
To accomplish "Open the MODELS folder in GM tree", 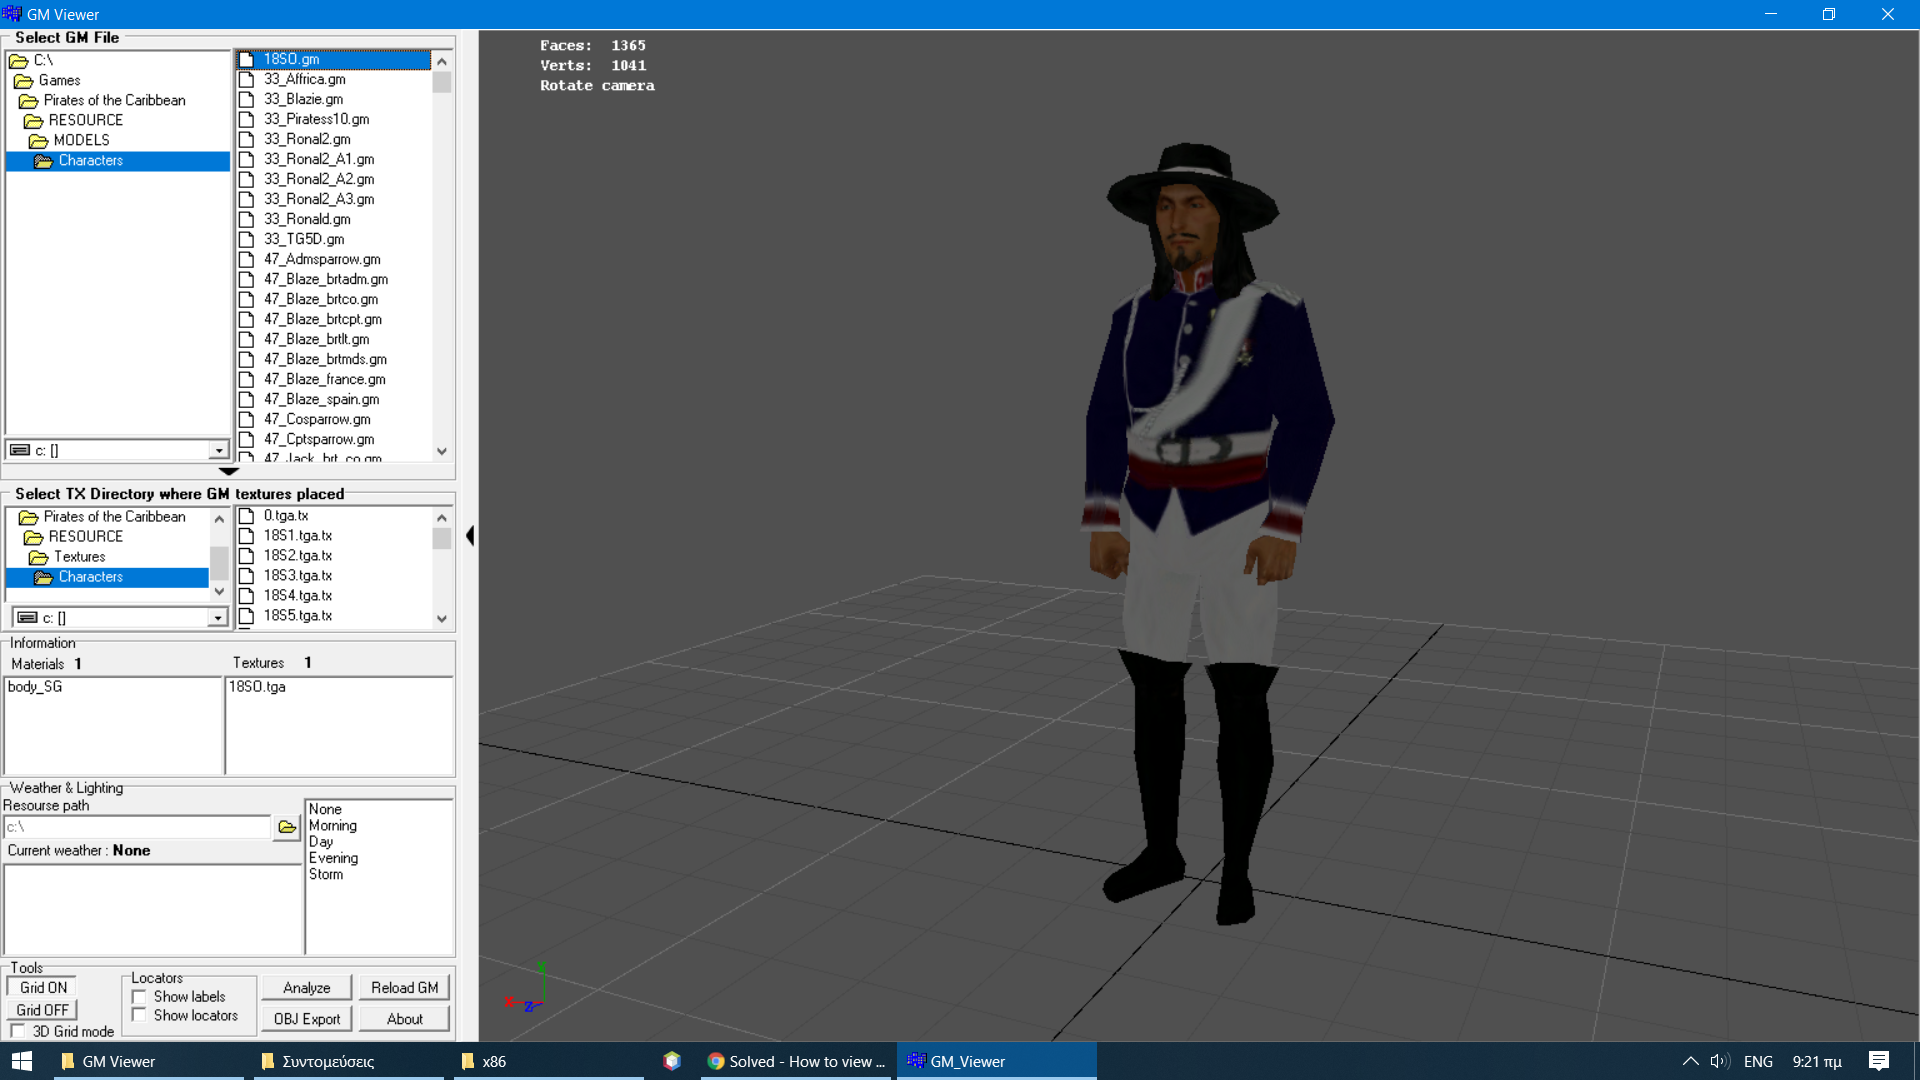I will (70, 140).
